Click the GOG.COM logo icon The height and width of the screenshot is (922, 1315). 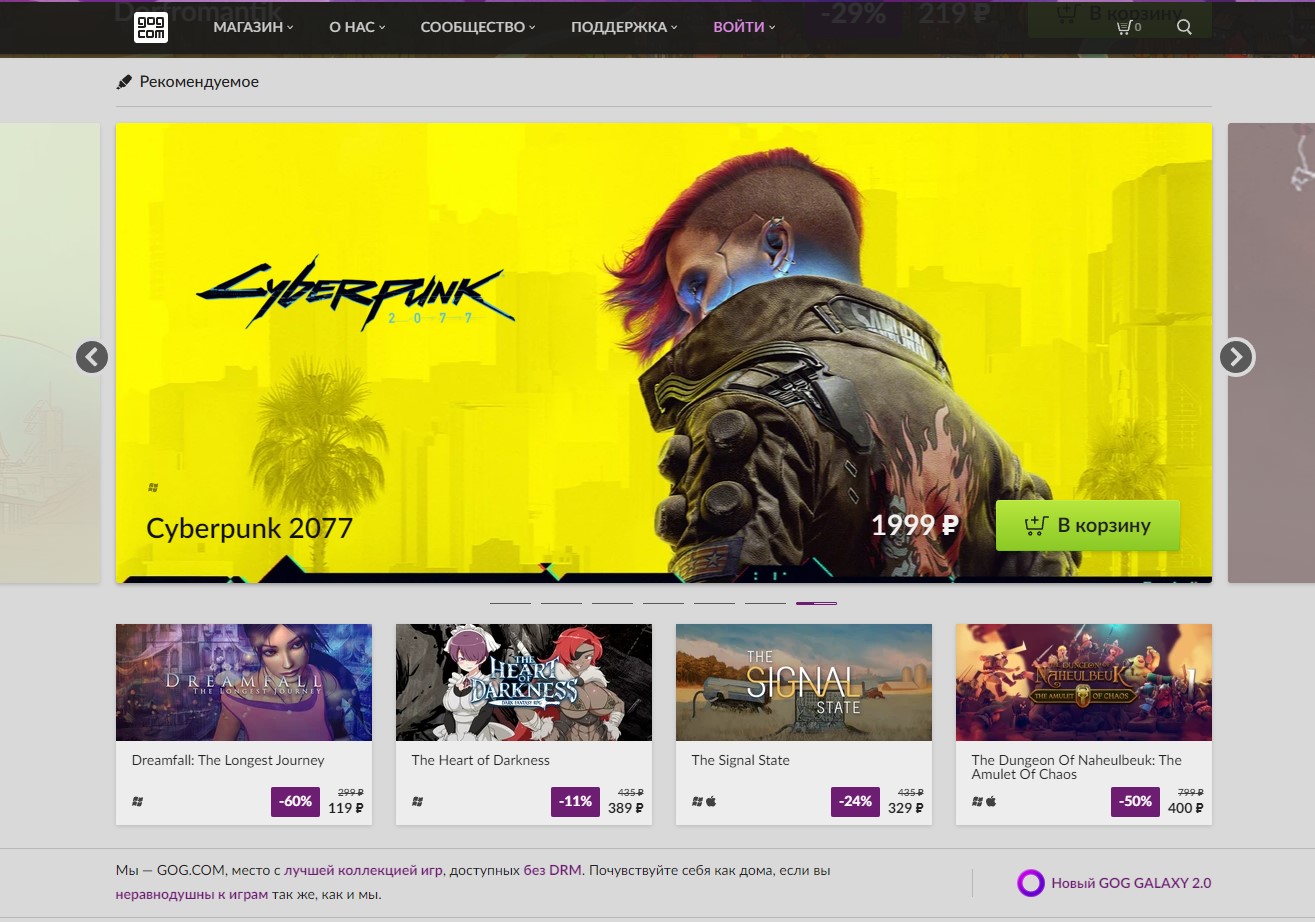click(150, 27)
